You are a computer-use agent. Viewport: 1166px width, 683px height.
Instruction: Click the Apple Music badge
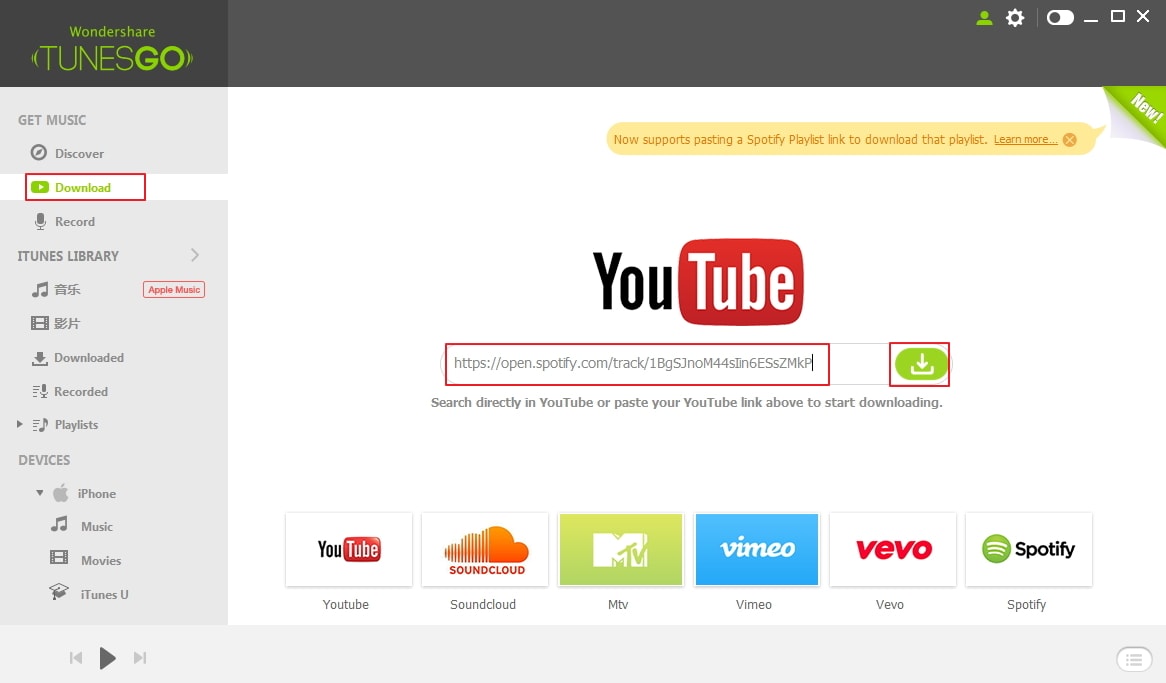pyautogui.click(x=173, y=289)
